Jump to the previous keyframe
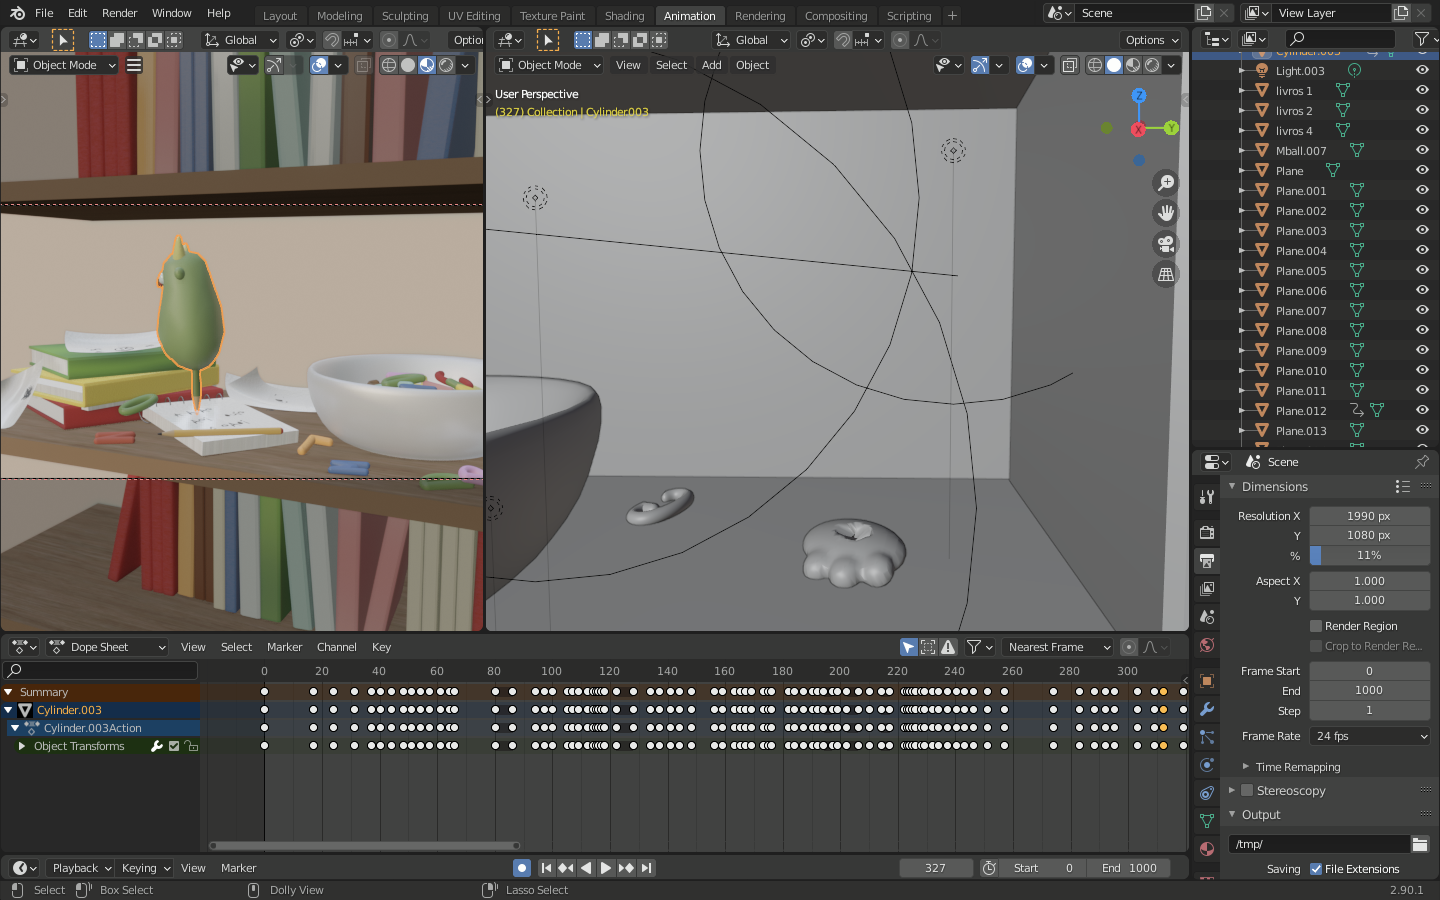Image resolution: width=1440 pixels, height=900 pixels. tap(566, 868)
